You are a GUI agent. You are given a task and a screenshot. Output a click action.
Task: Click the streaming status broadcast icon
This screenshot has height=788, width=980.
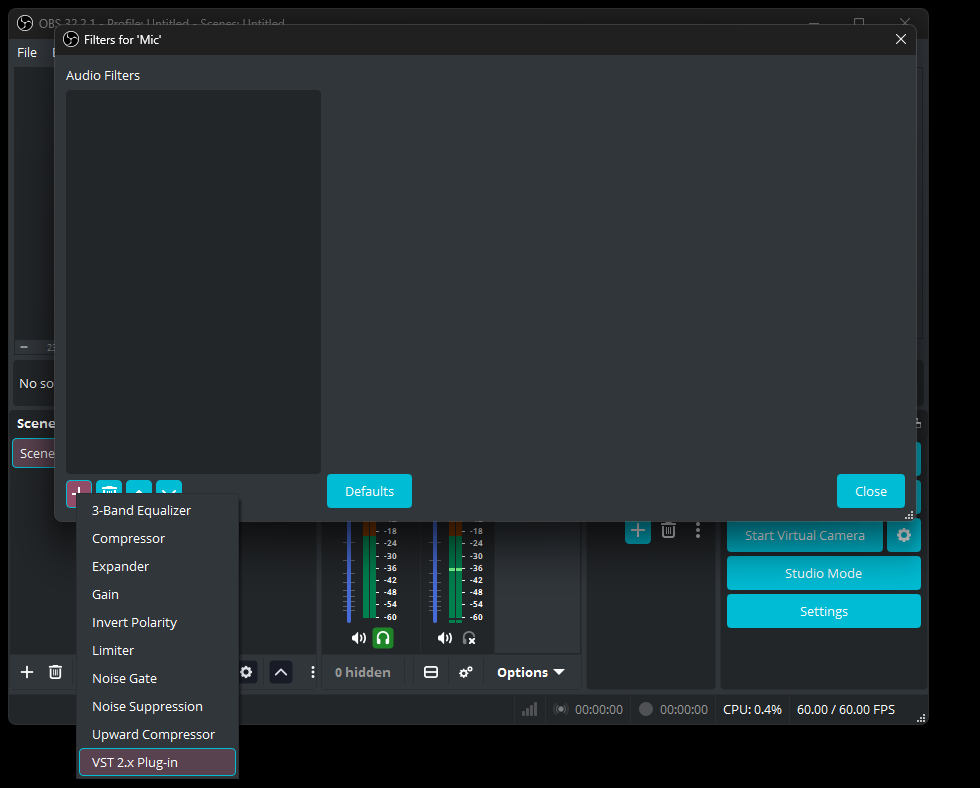(561, 709)
